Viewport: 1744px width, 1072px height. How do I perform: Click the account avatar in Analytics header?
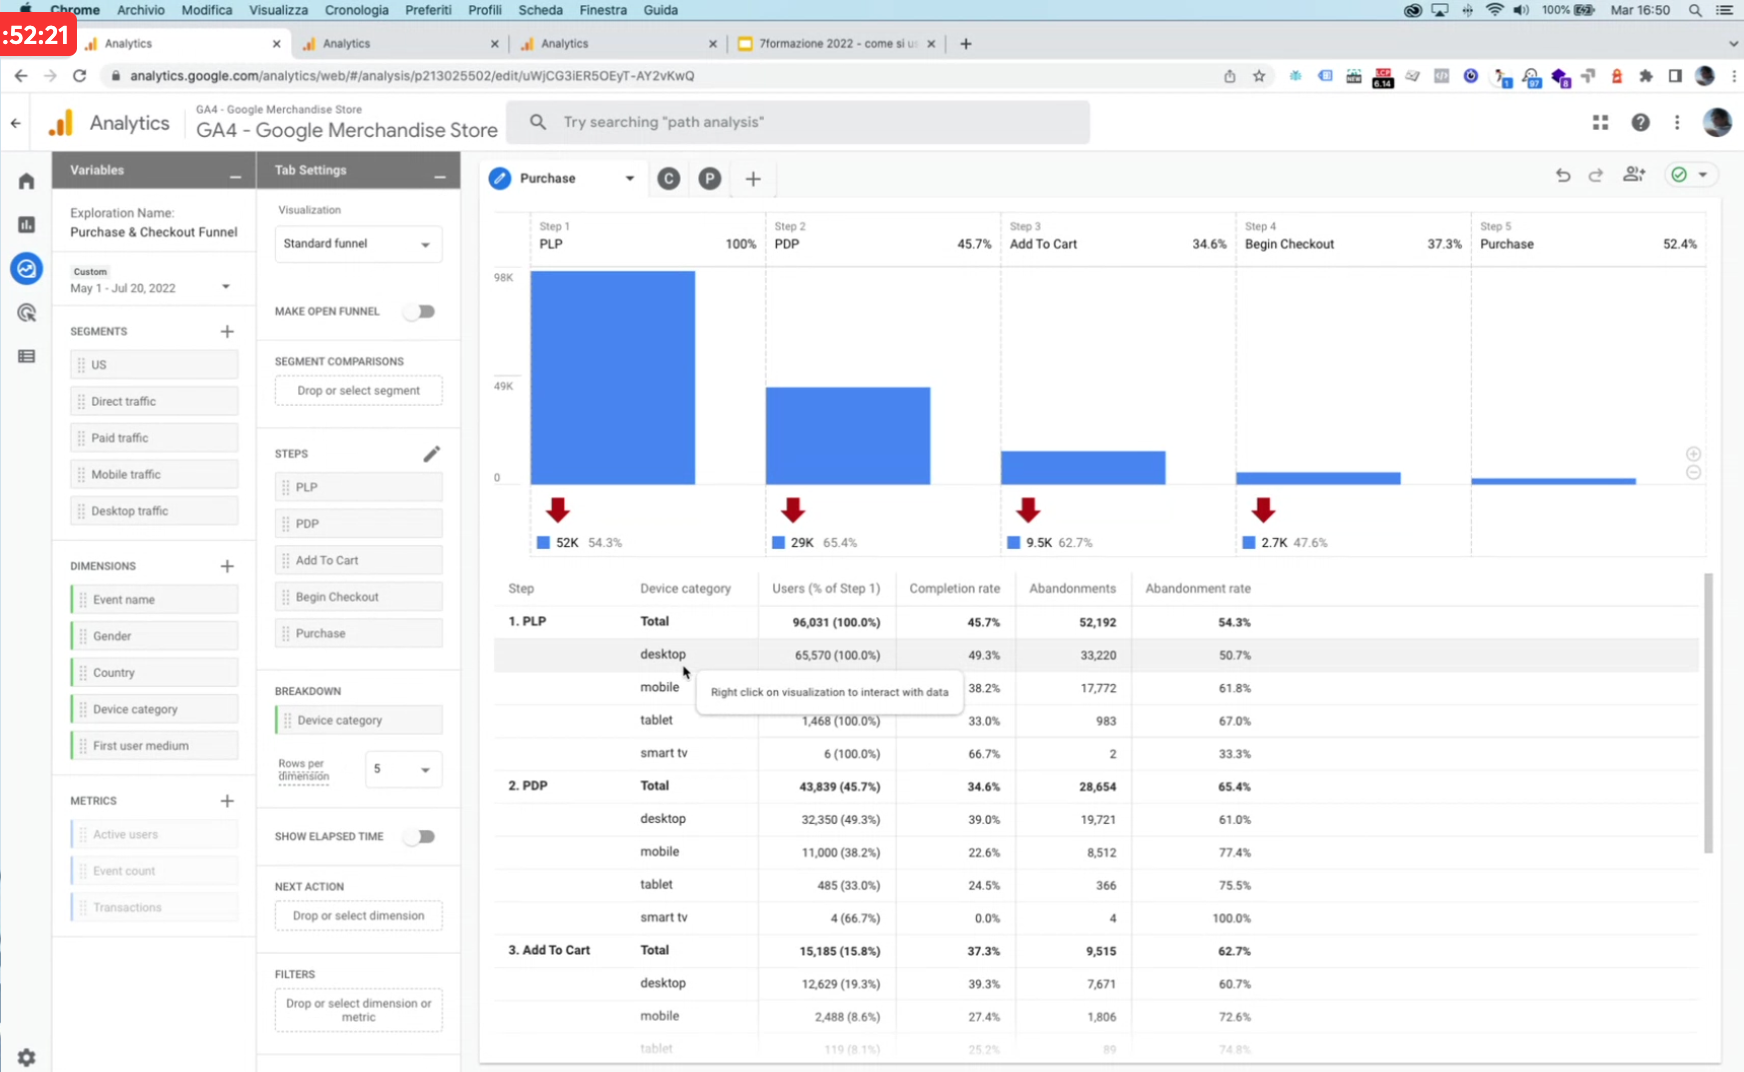pos(1717,122)
